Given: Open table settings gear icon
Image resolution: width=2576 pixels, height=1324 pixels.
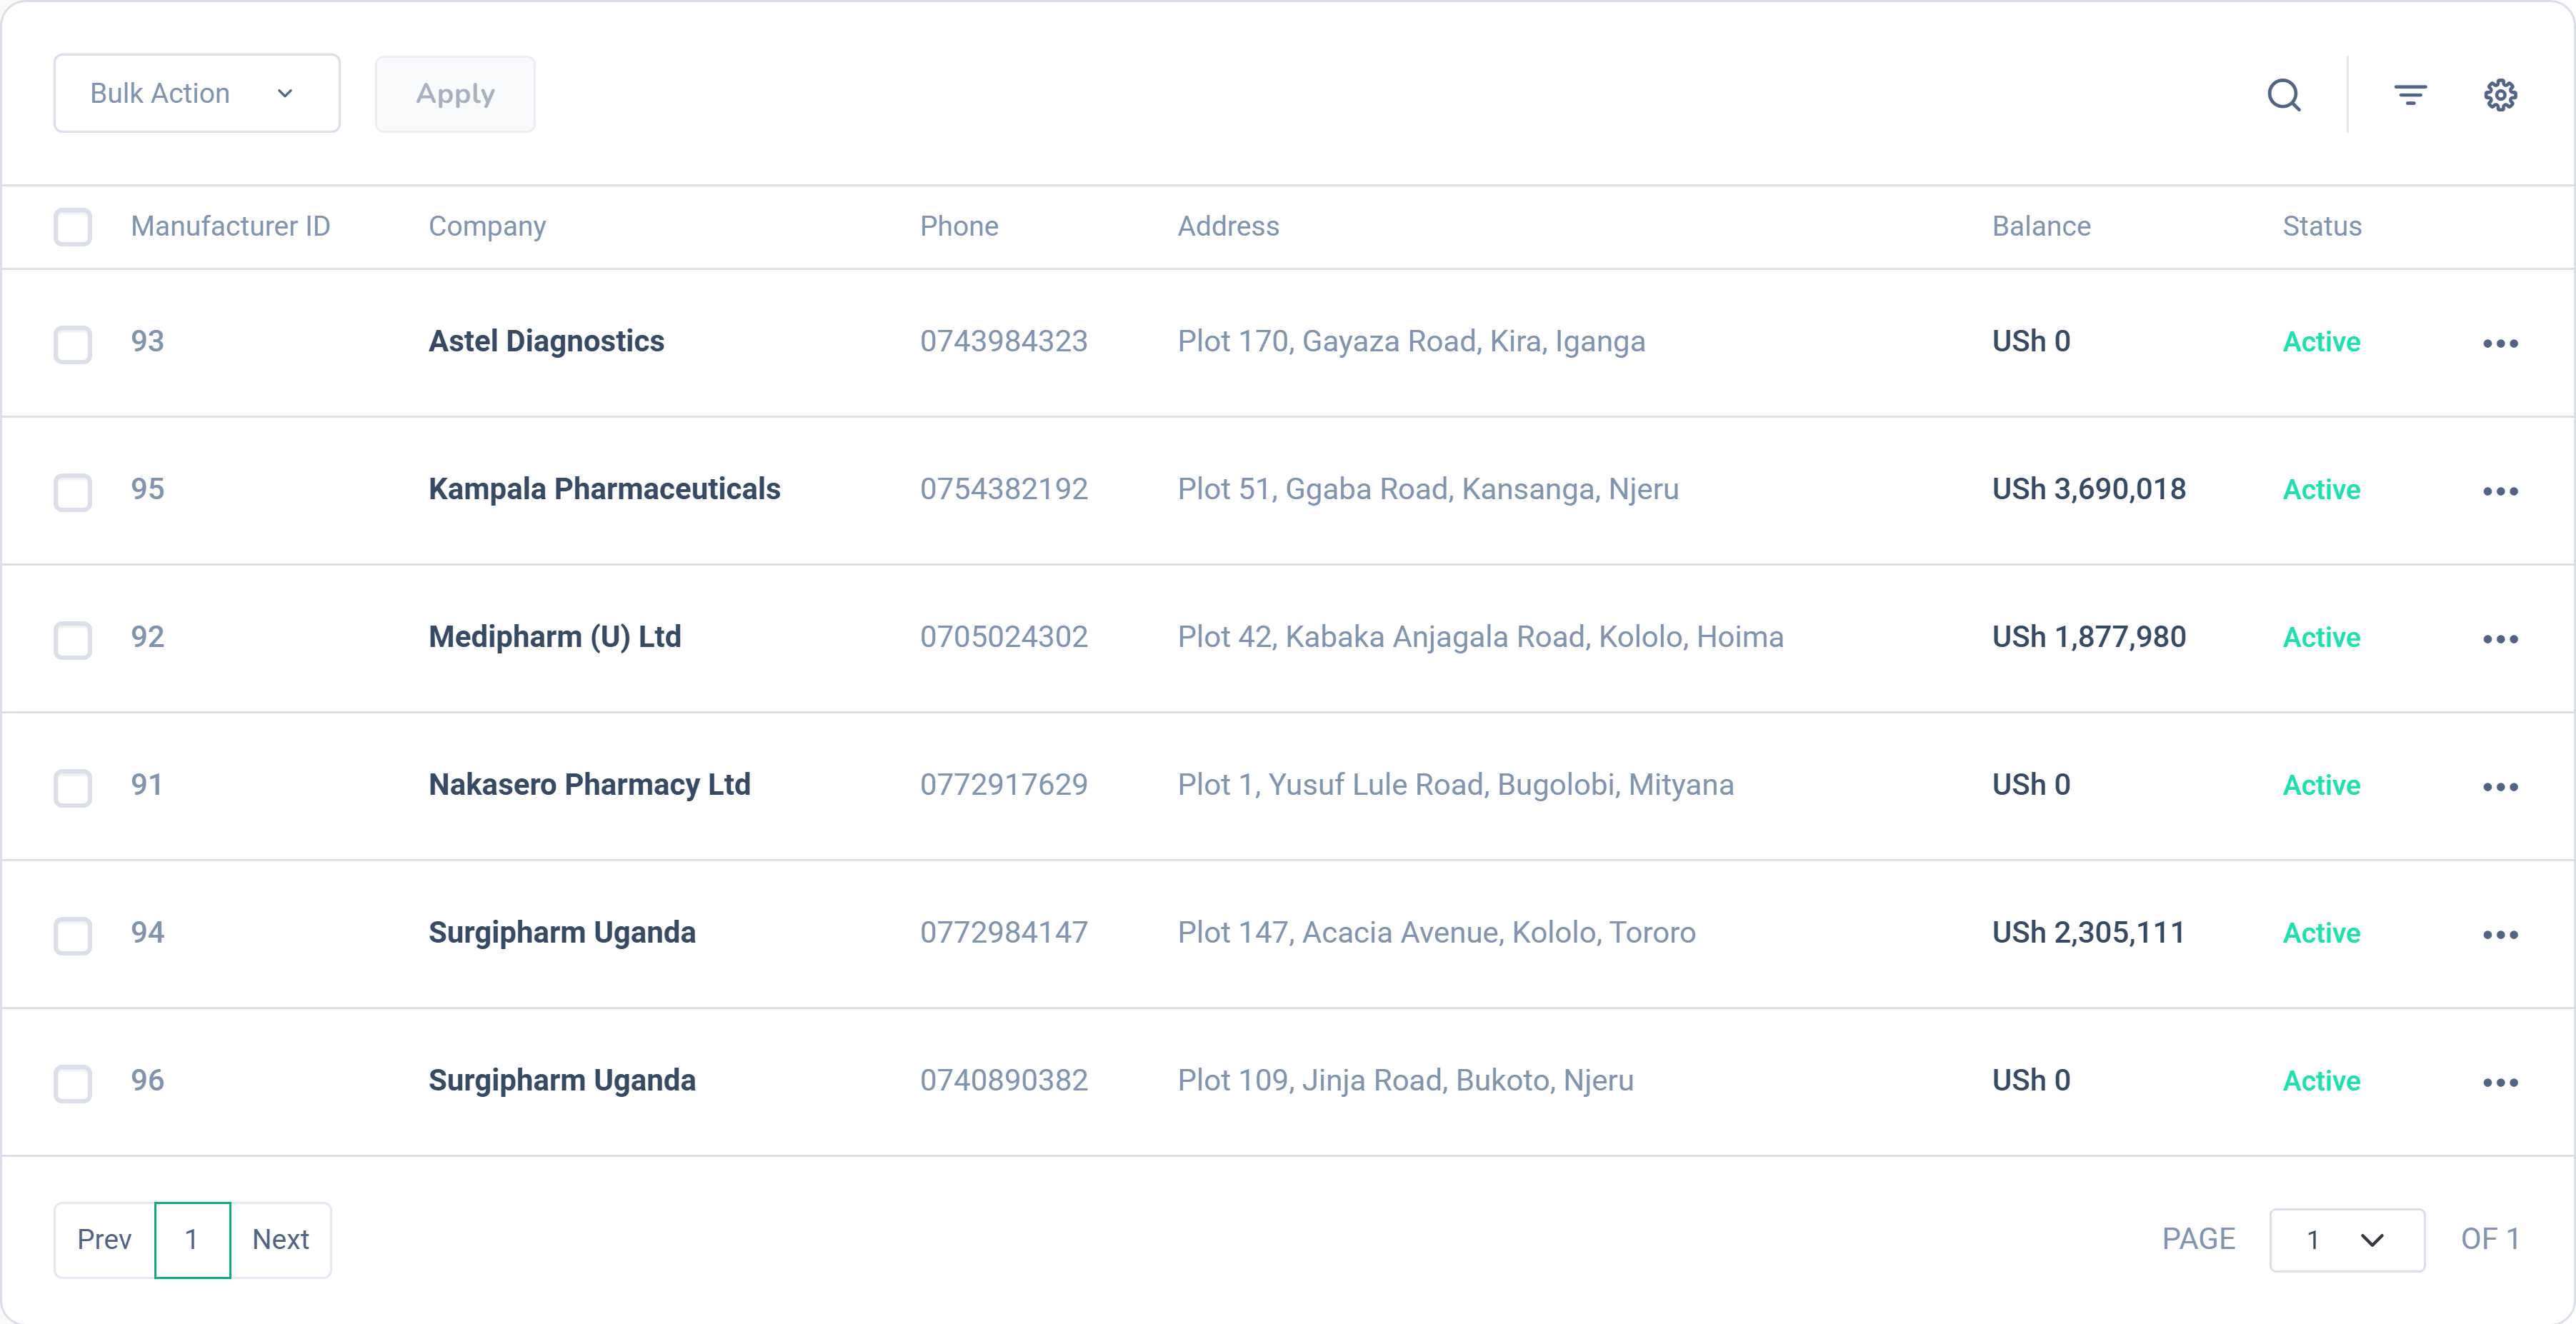Looking at the screenshot, I should (x=2500, y=95).
